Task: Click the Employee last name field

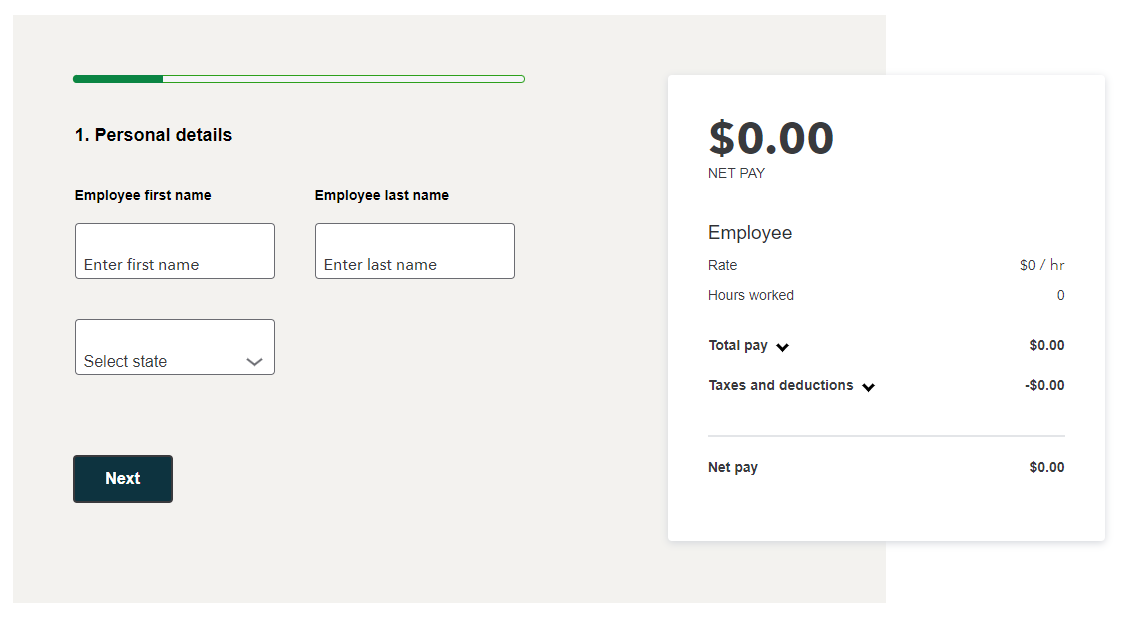Action: pyautogui.click(x=415, y=251)
